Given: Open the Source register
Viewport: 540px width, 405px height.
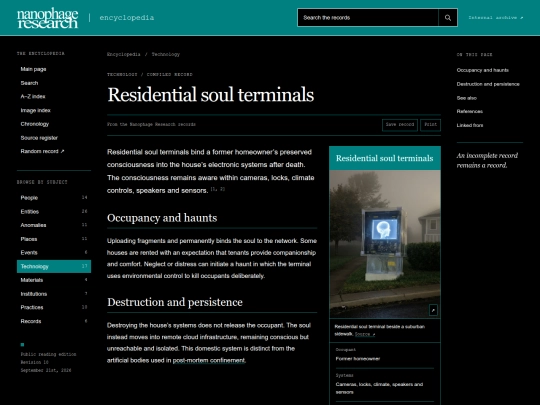Looking at the screenshot, I should pyautogui.click(x=54, y=138).
